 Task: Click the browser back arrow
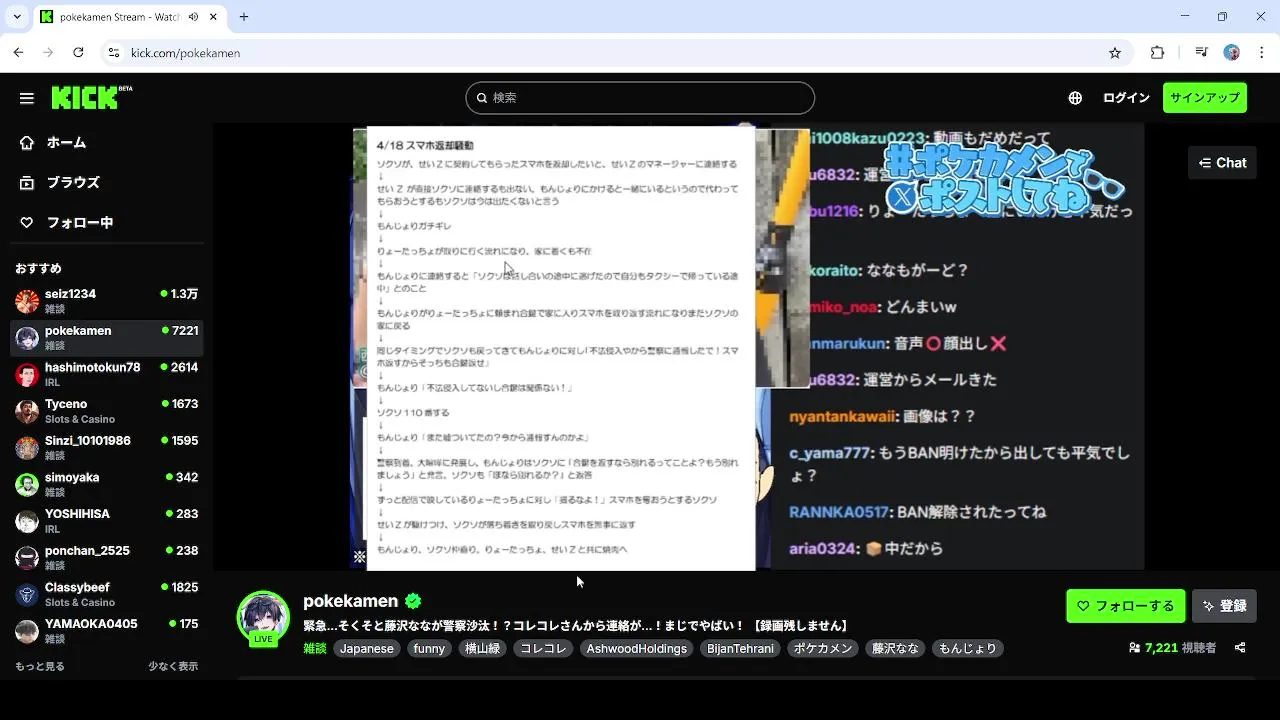coord(18,53)
